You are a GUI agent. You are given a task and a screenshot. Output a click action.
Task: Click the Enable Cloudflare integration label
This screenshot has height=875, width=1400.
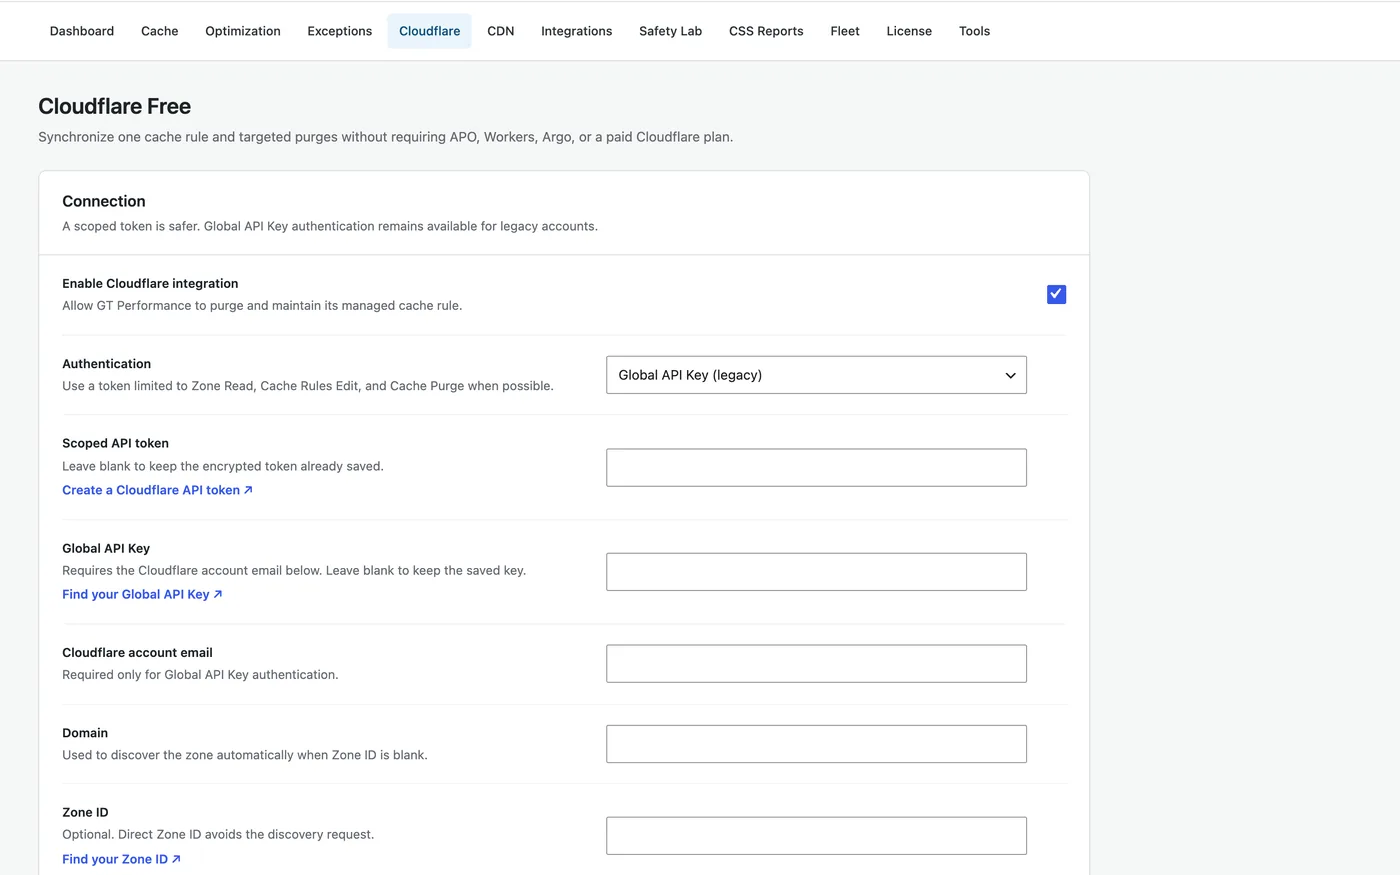150,284
